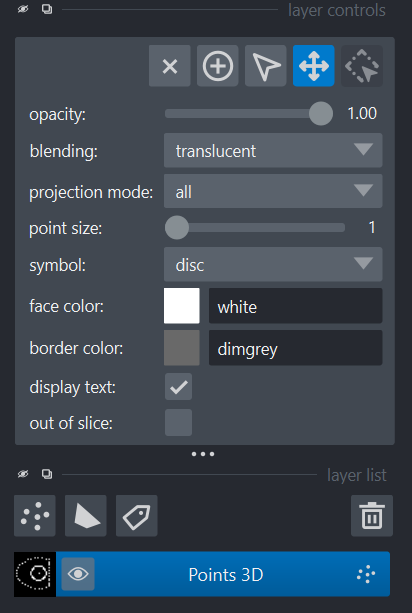Screen dimensions: 412x613
Task: Toggle visibility of Points 3D layer
Action: (x=78, y=574)
